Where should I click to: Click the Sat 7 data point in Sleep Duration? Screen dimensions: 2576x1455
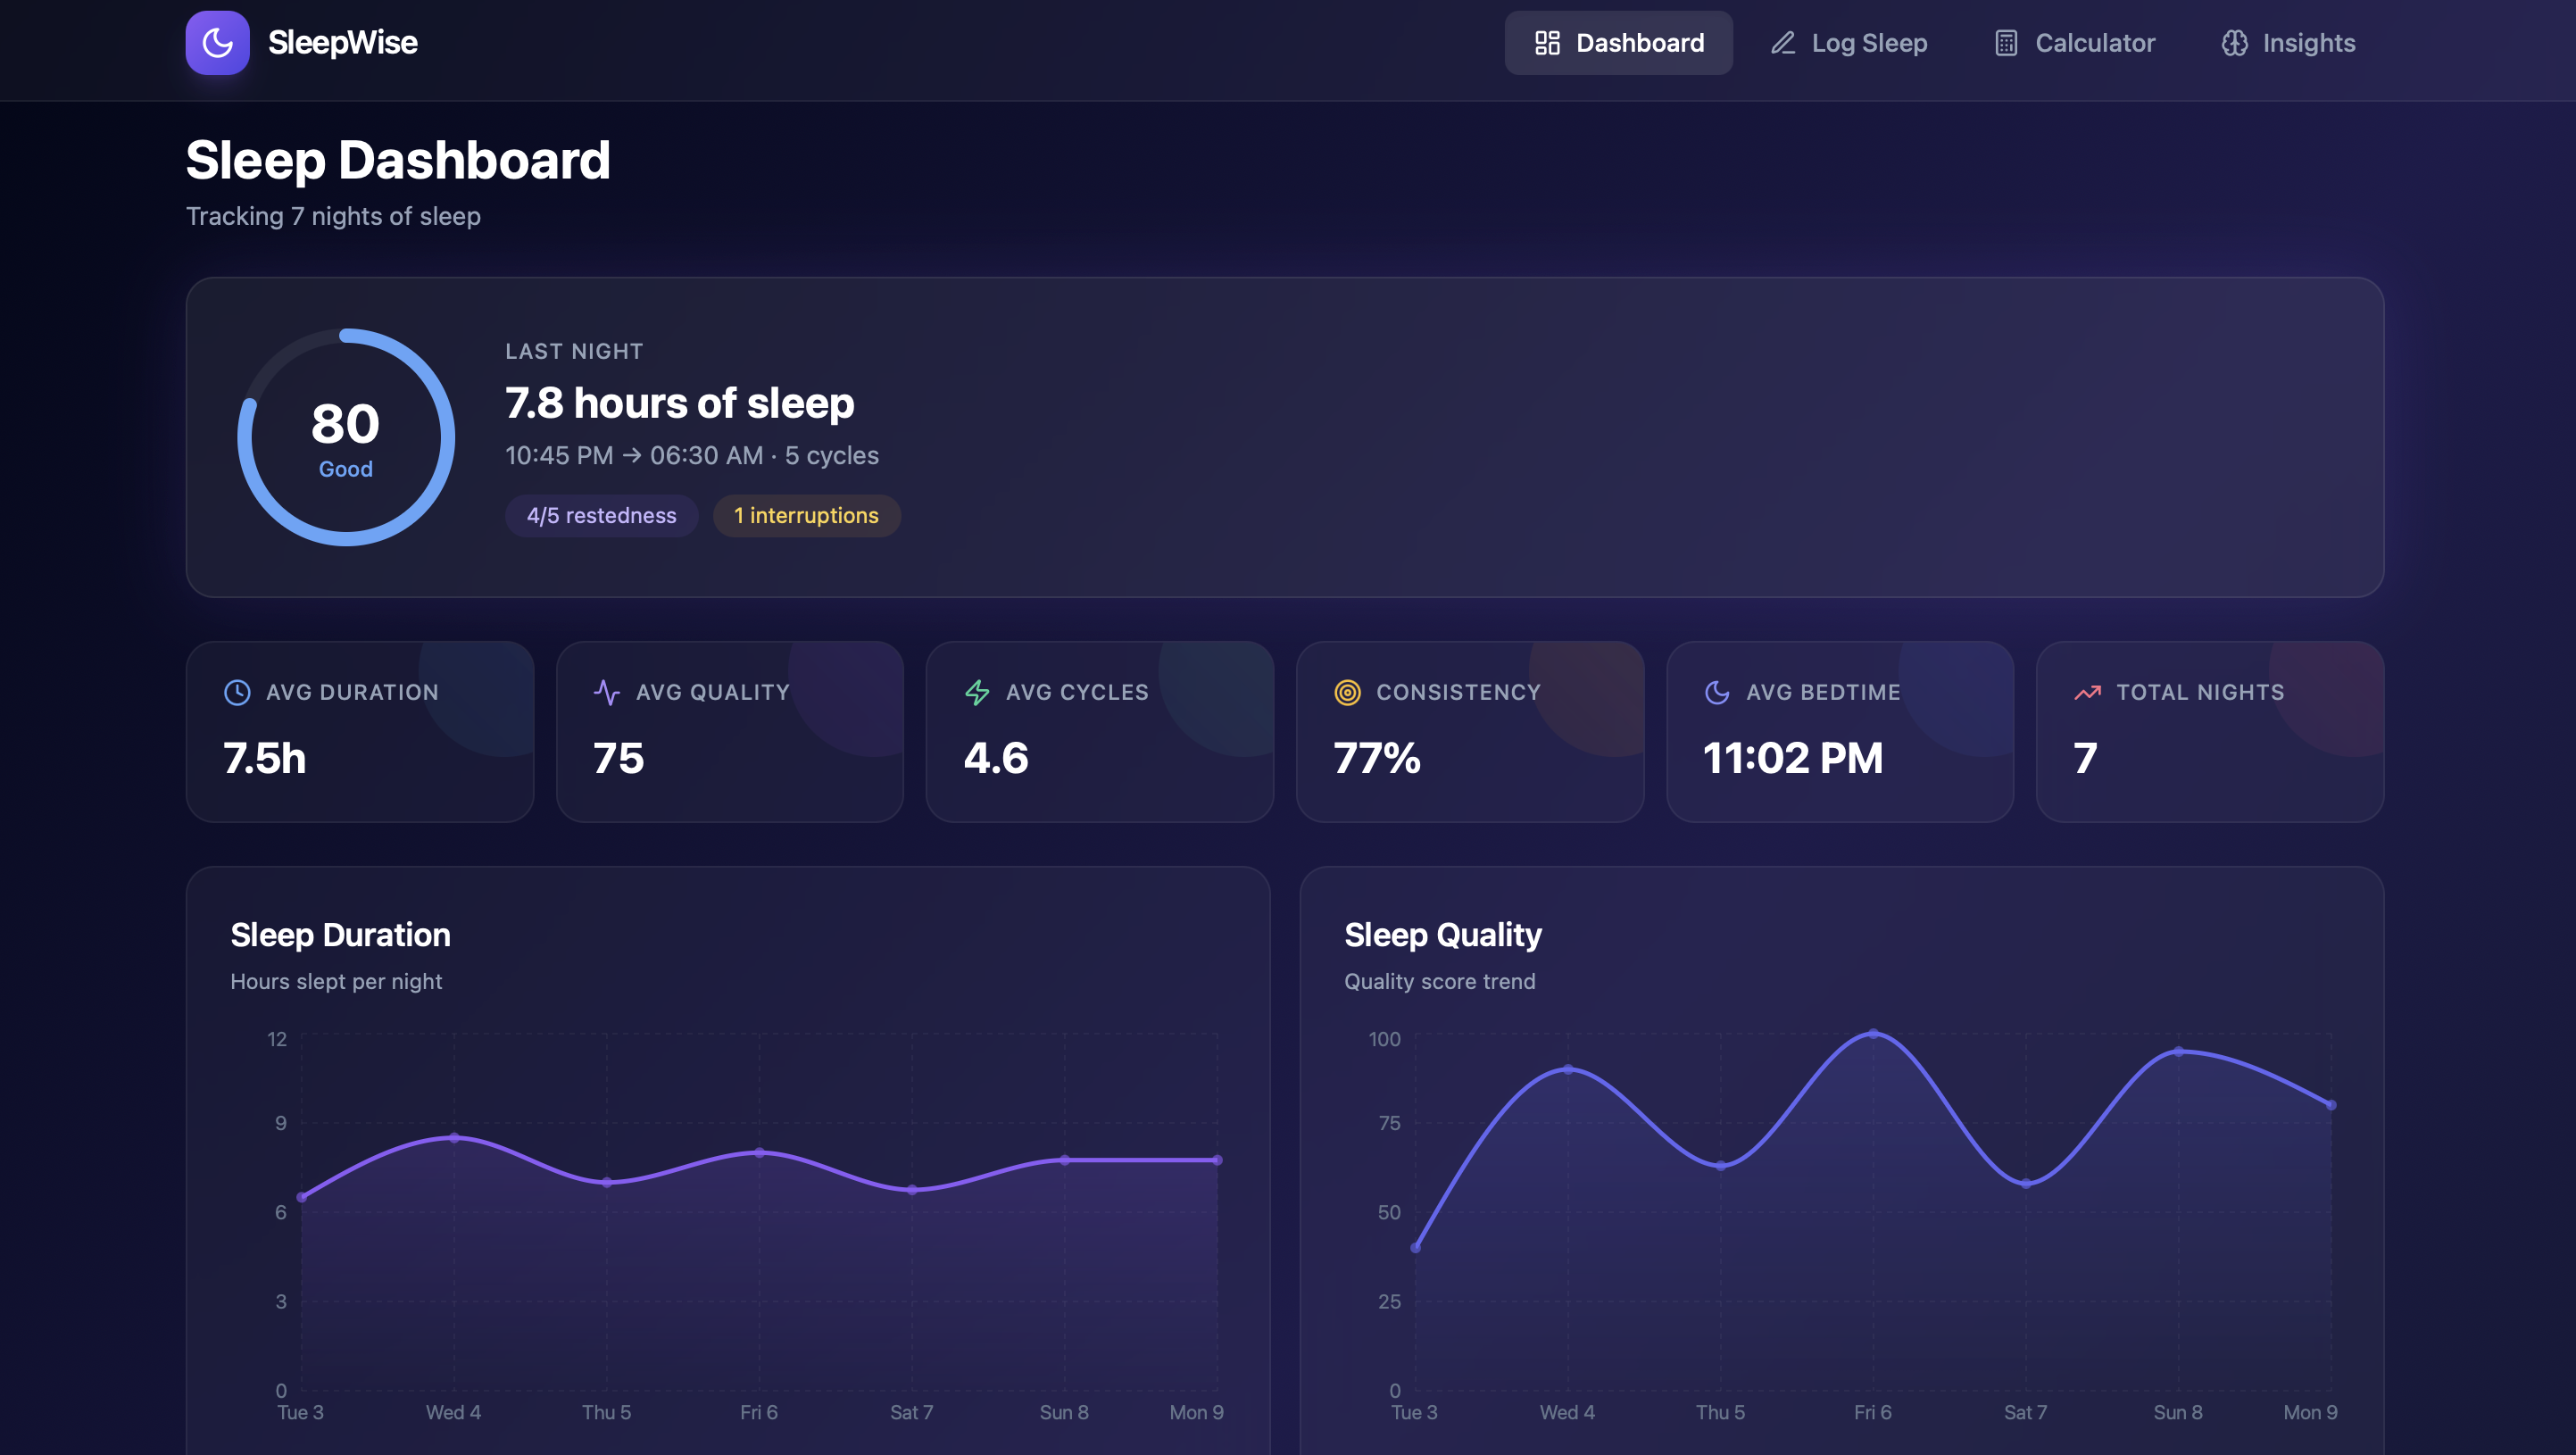coord(912,1190)
